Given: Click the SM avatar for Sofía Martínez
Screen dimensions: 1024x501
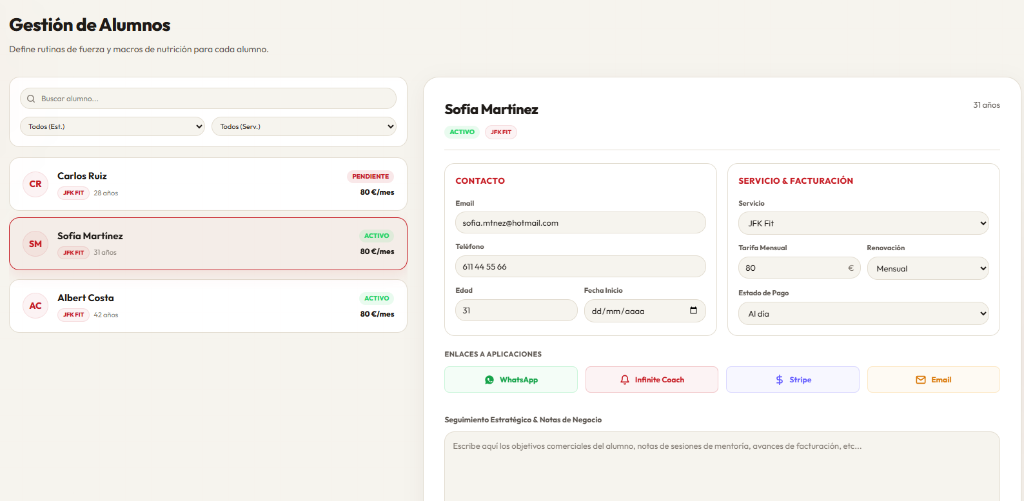Looking at the screenshot, I should [35, 244].
